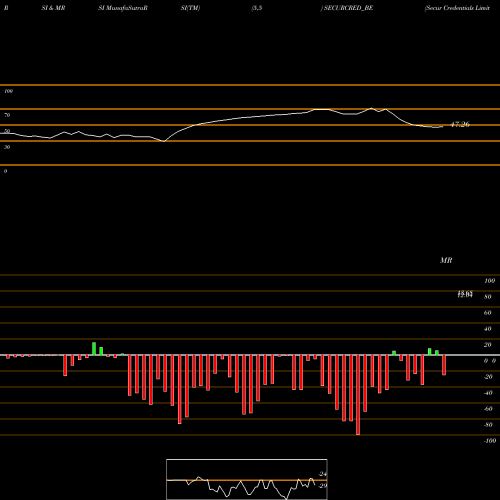The height and width of the screenshot is (500, 500).
Task: Click the overlapping MR value label near 80
Action: [465, 294]
